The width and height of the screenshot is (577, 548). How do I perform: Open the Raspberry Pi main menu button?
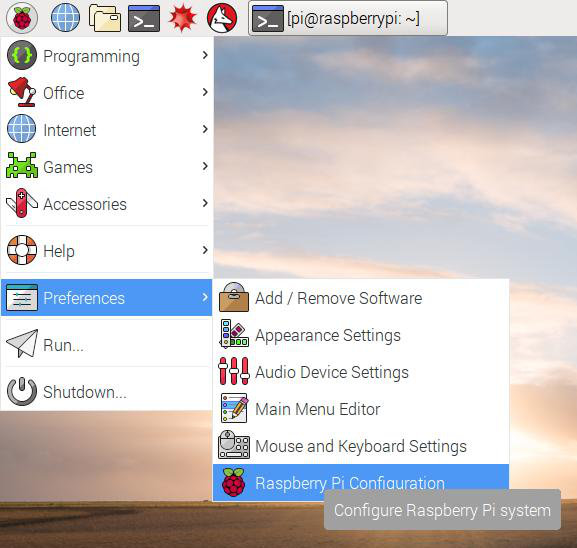tap(22, 18)
